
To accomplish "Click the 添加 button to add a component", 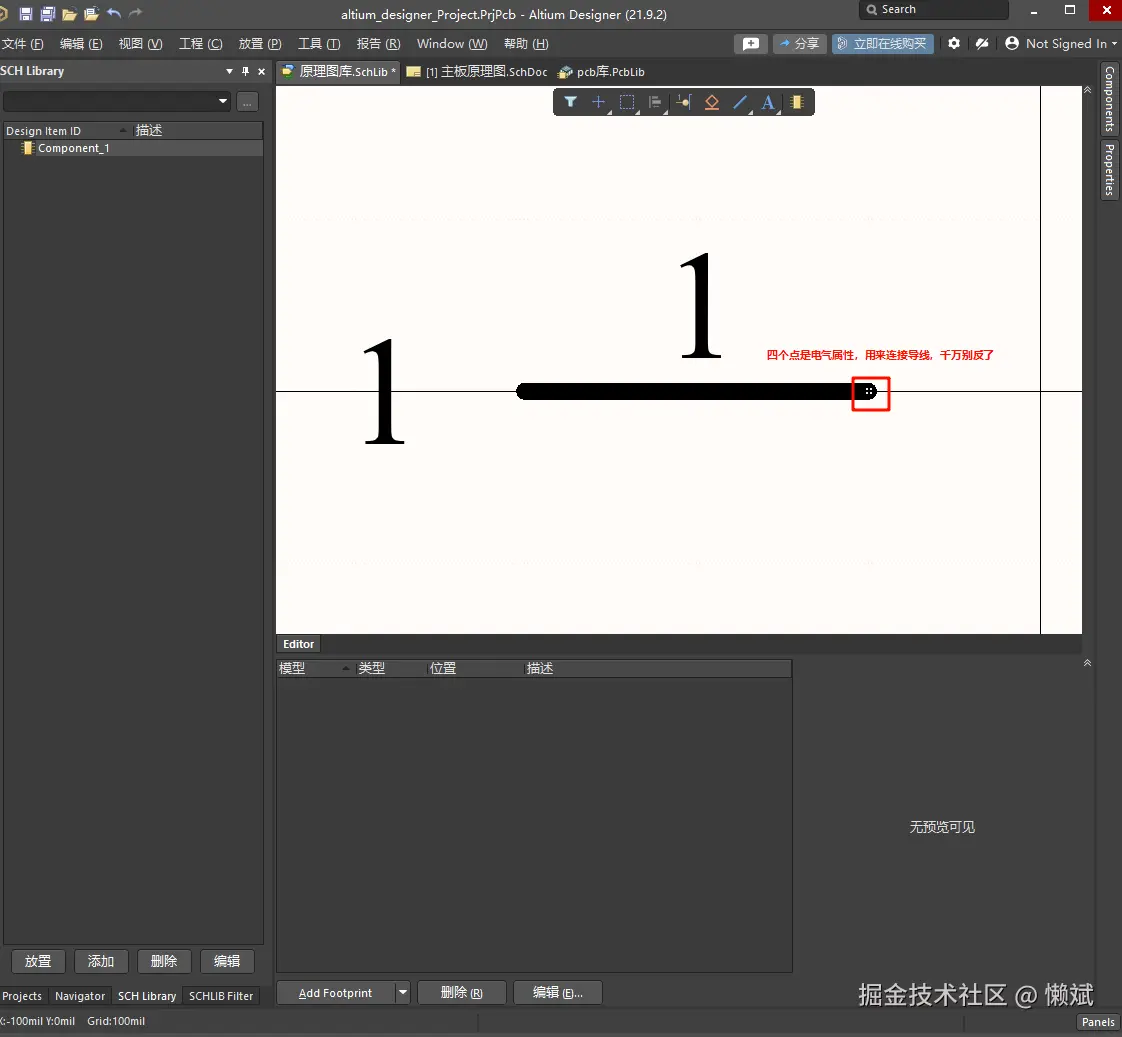I will click(x=101, y=961).
